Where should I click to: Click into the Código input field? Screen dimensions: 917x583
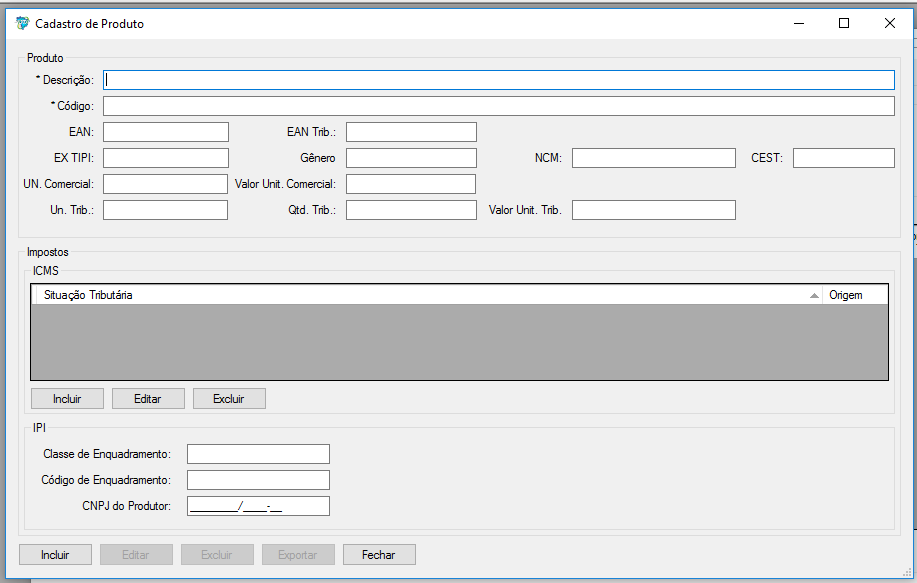click(499, 106)
